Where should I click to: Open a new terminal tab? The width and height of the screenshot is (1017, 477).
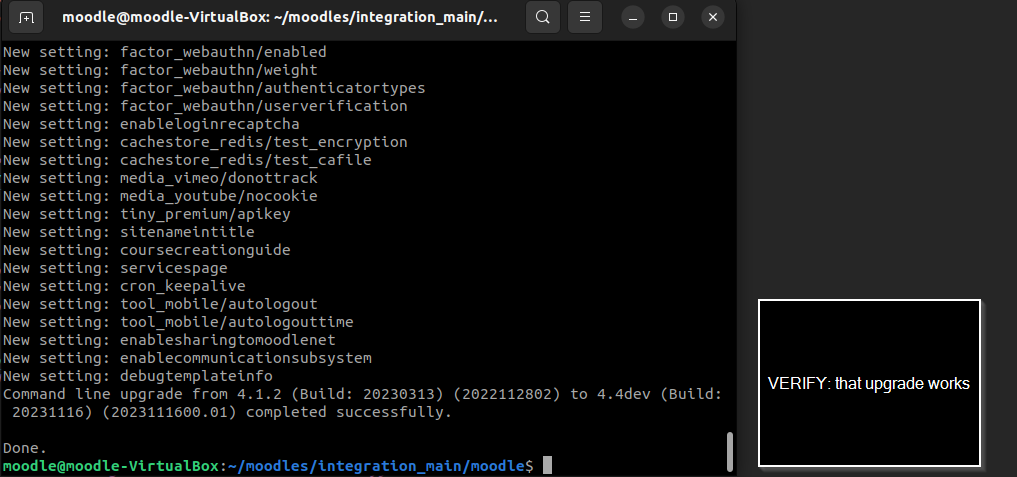pos(27,18)
